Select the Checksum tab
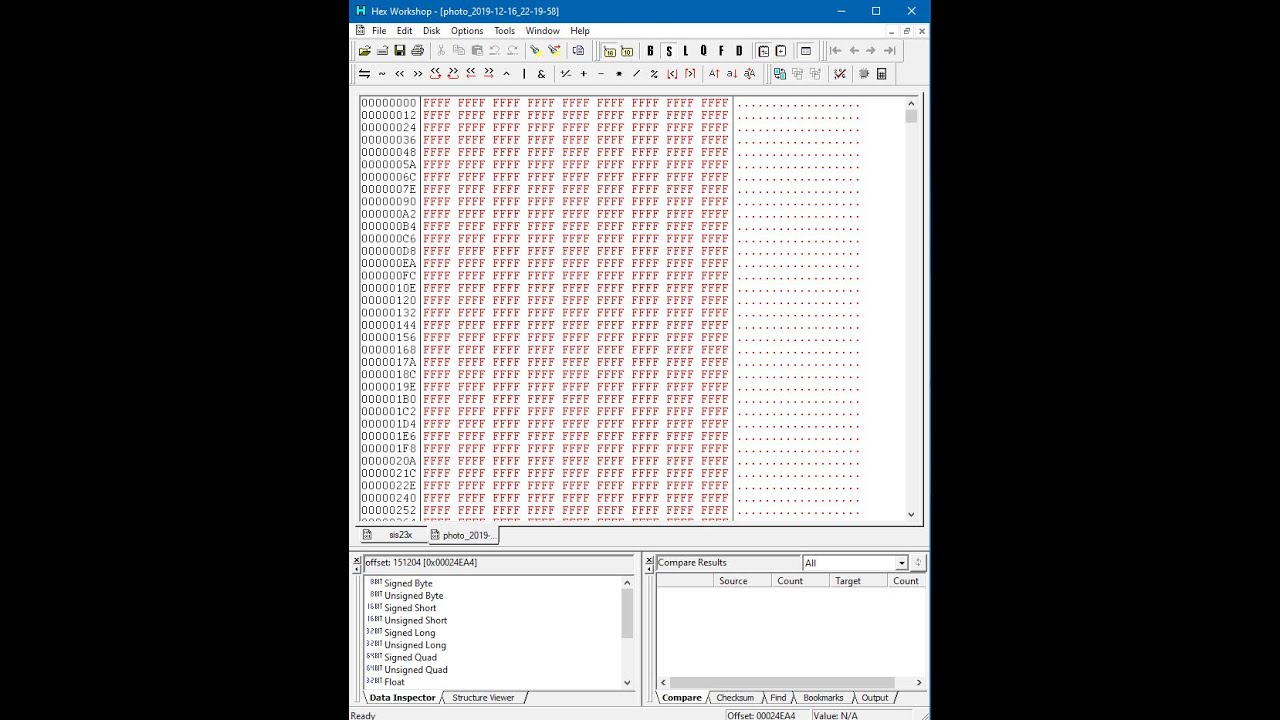 point(735,698)
